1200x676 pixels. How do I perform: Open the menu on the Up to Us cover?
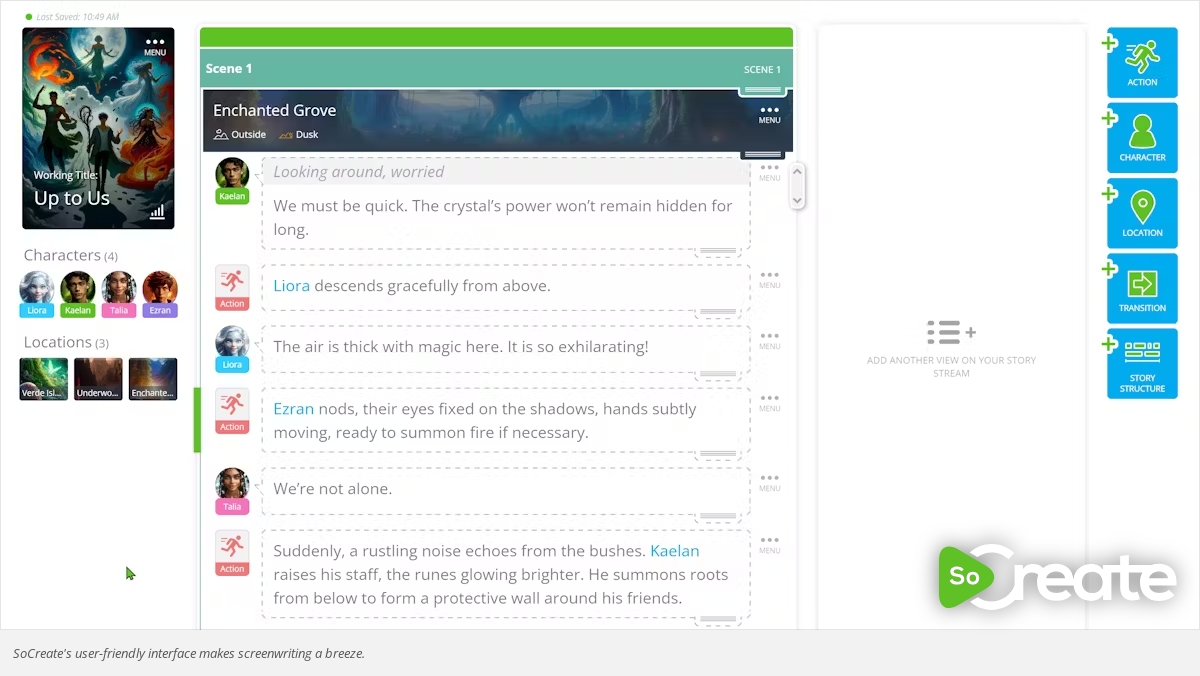(154, 45)
